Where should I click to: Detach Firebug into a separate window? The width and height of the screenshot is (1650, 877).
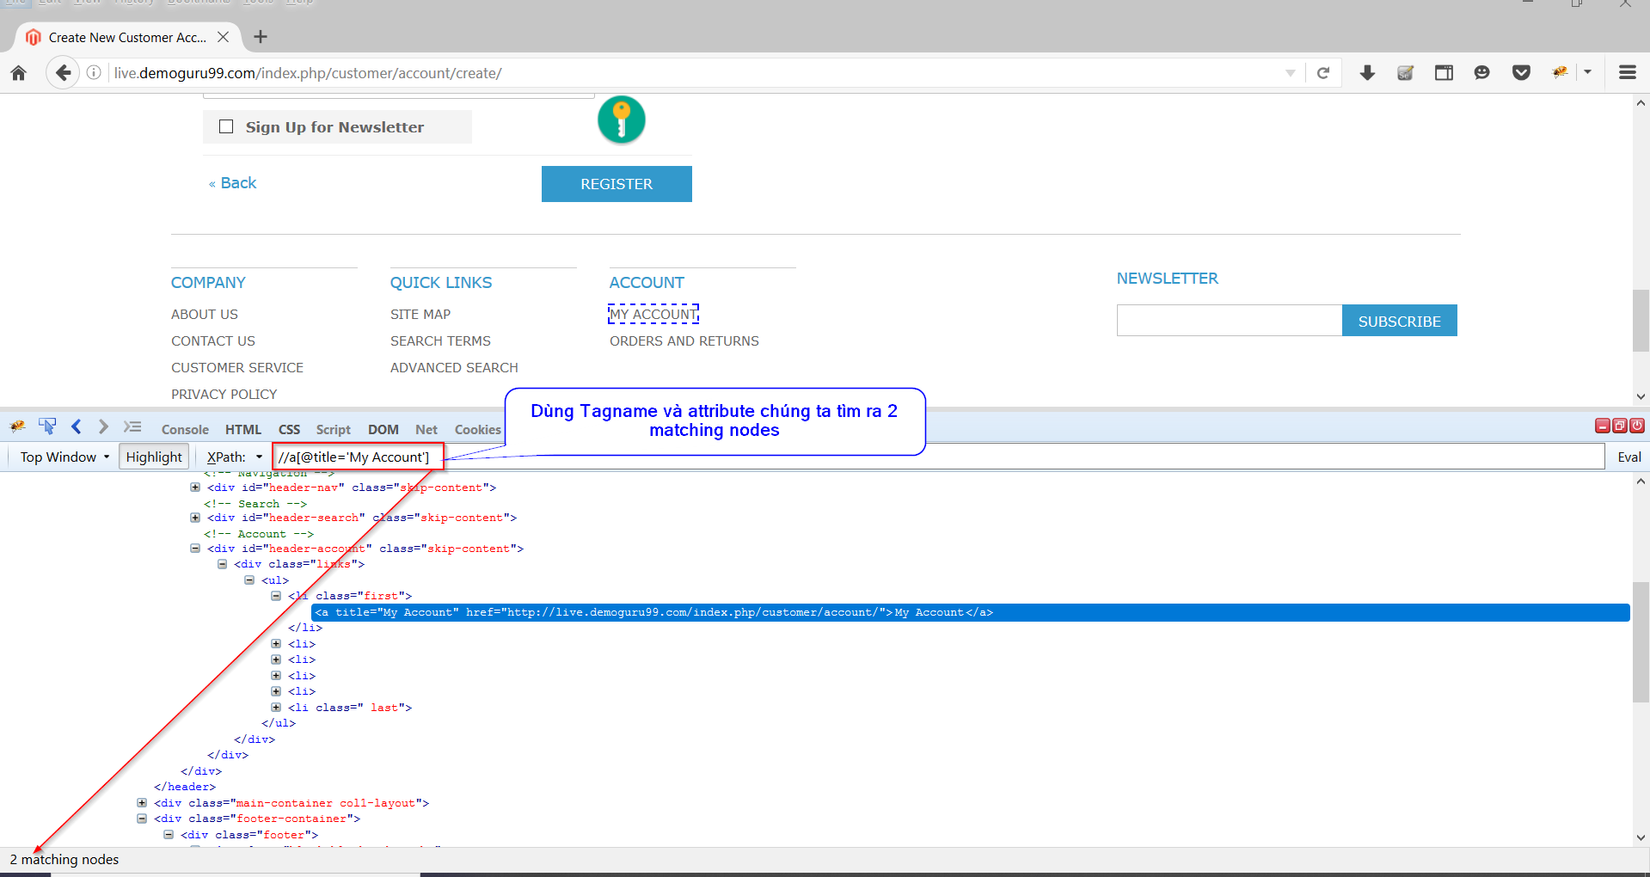(x=1619, y=426)
